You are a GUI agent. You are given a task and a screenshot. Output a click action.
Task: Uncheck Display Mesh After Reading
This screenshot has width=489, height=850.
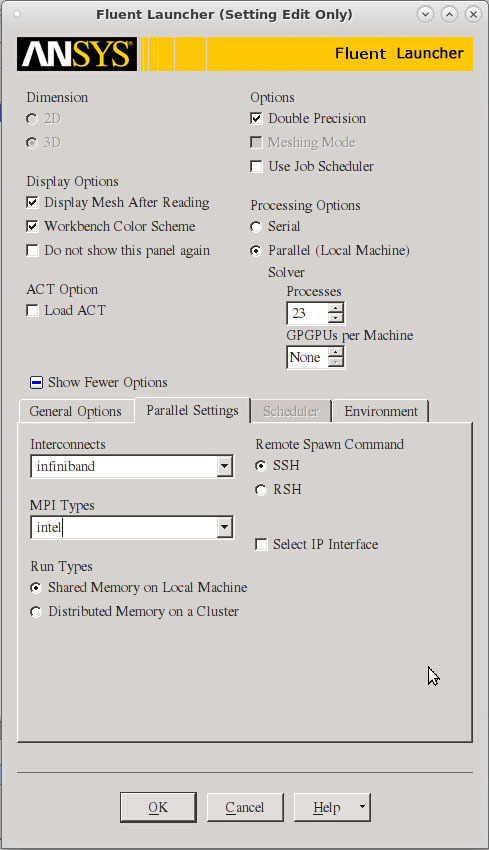point(33,203)
